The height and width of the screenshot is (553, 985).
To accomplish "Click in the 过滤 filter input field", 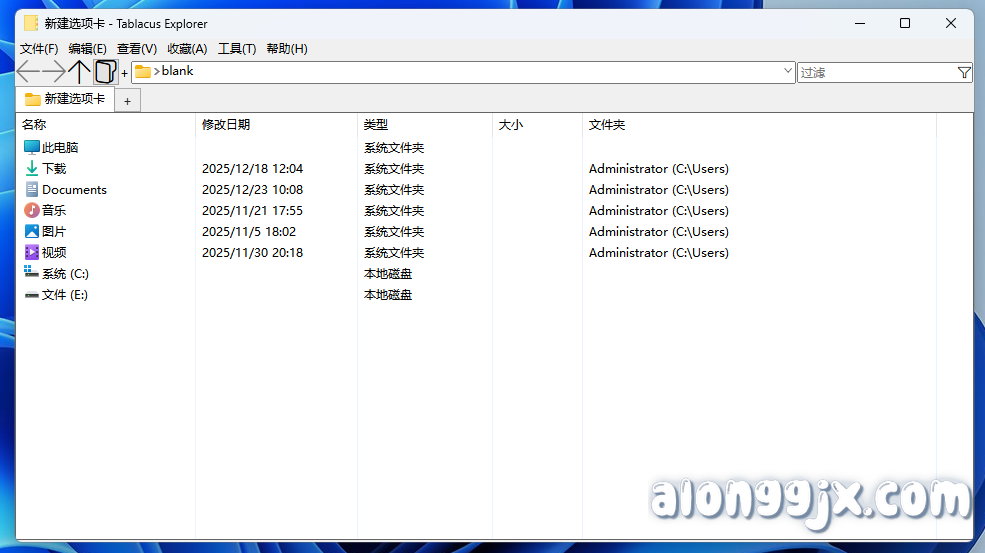I will click(x=876, y=73).
